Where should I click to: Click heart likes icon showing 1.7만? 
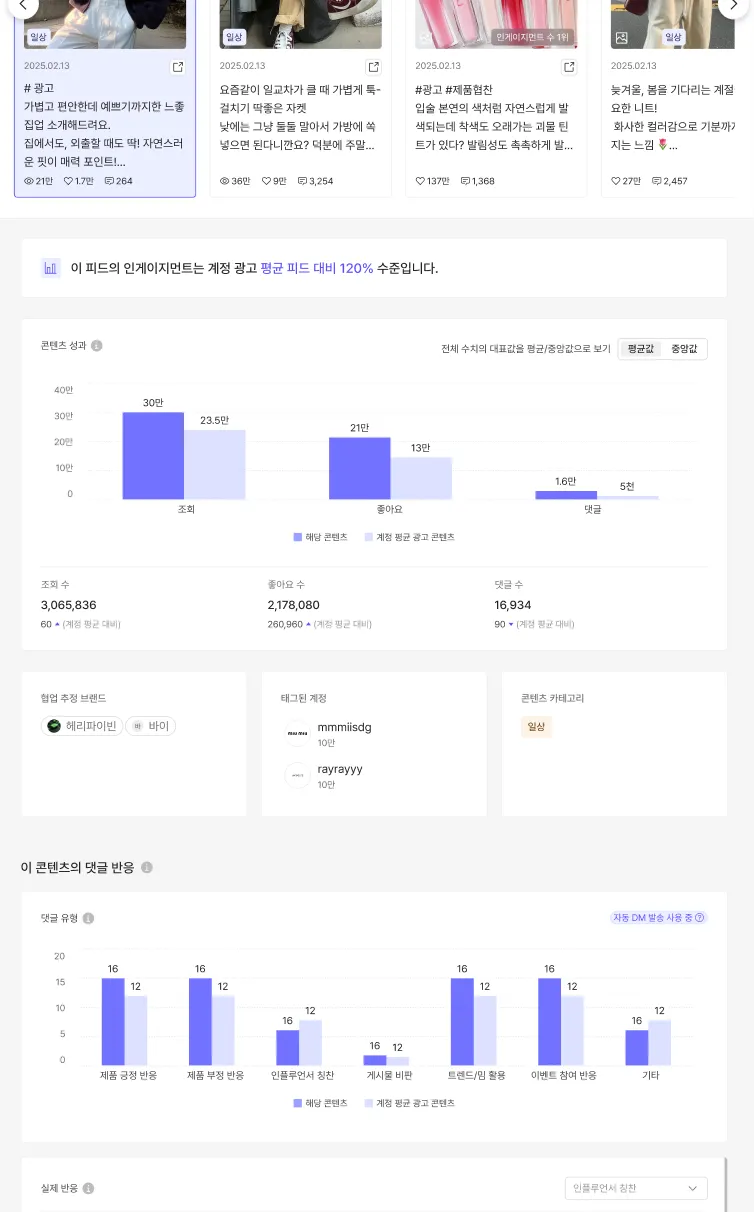click(x=68, y=181)
